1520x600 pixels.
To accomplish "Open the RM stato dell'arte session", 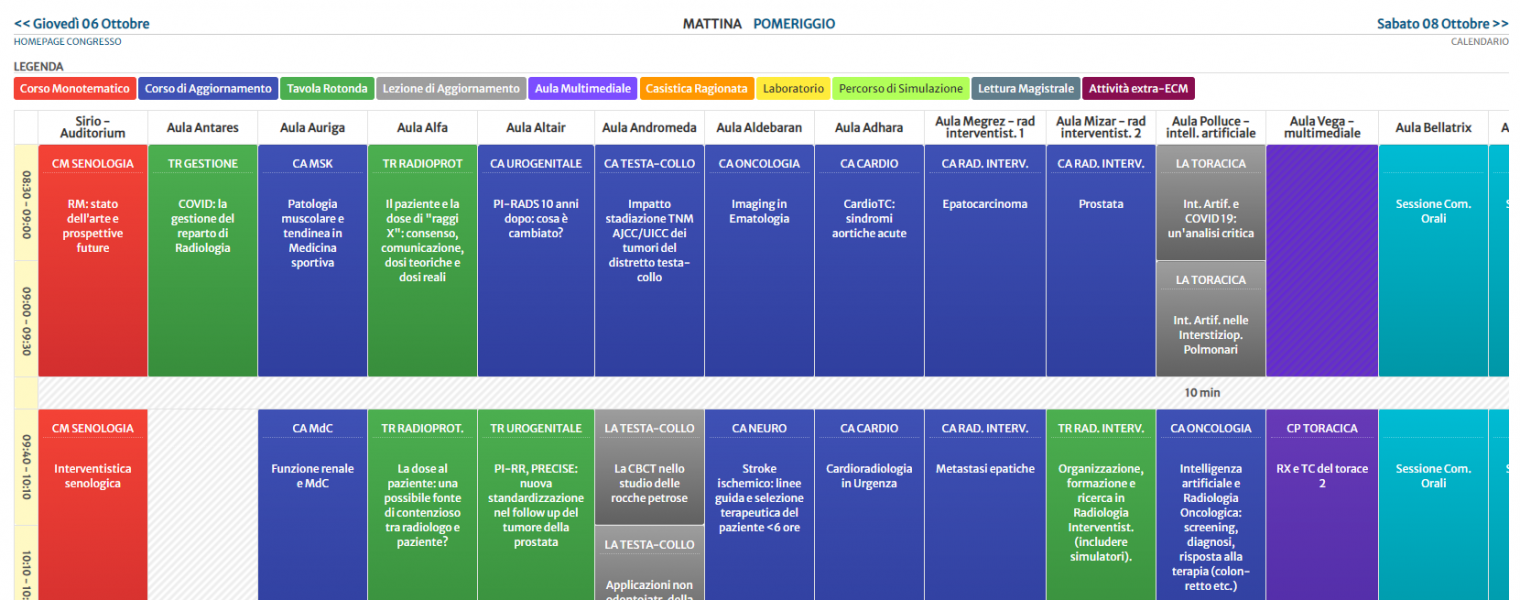I will (92, 226).
